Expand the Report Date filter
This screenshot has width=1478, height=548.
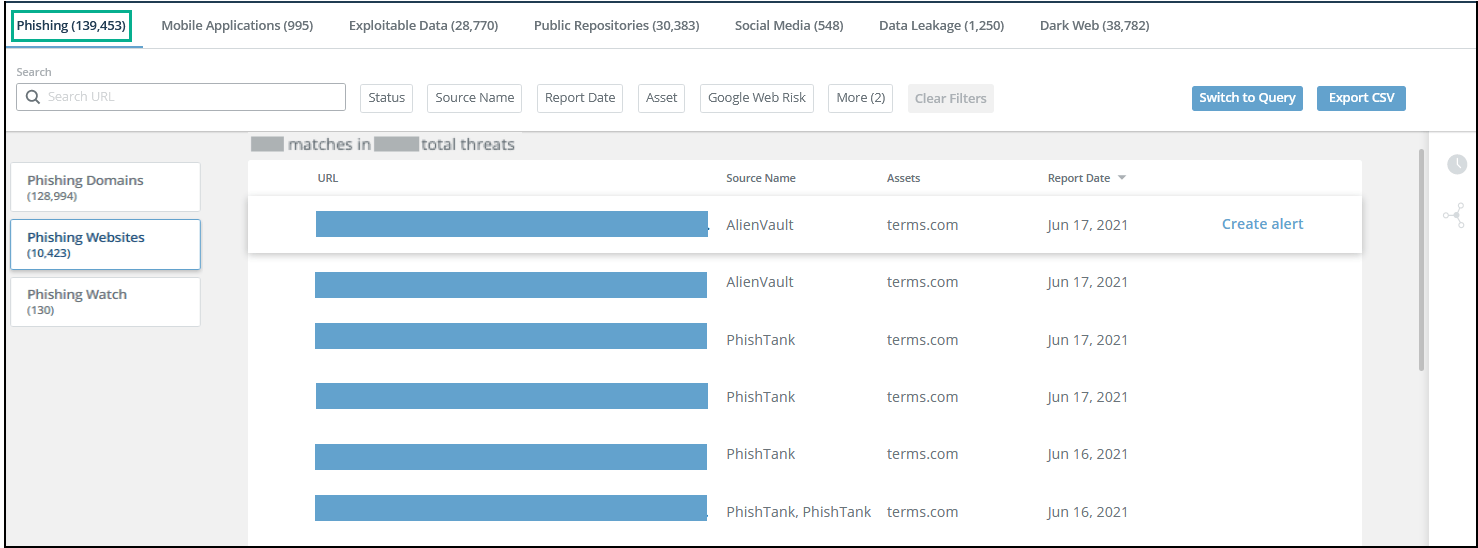pyautogui.click(x=579, y=98)
